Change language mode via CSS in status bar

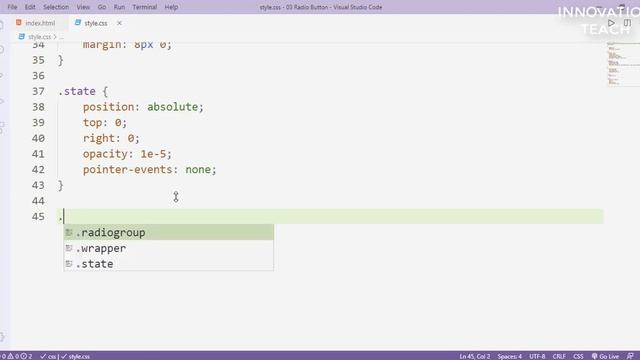[x=578, y=356]
